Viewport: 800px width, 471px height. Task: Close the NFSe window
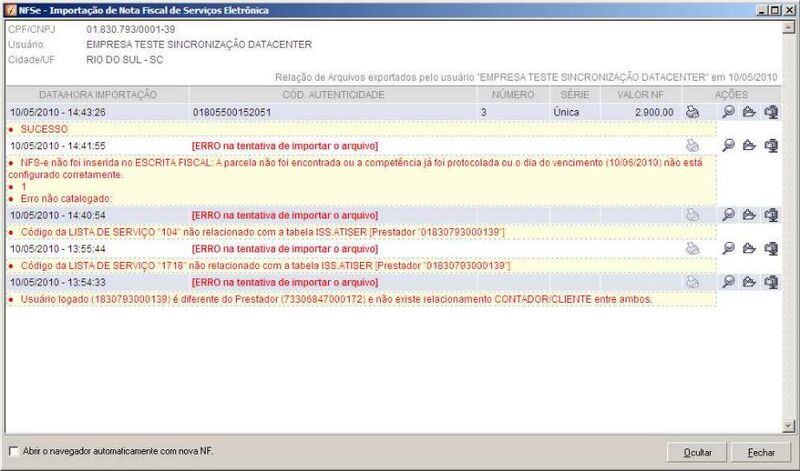pyautogui.click(x=788, y=10)
